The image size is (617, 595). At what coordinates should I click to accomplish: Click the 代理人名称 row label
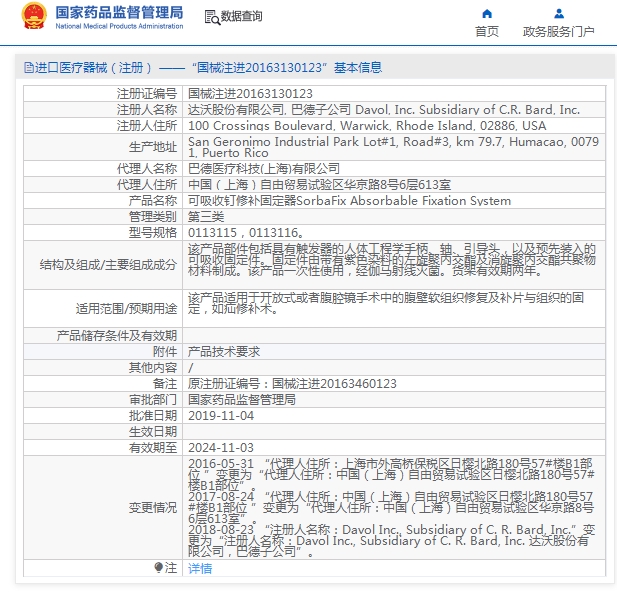[147, 168]
